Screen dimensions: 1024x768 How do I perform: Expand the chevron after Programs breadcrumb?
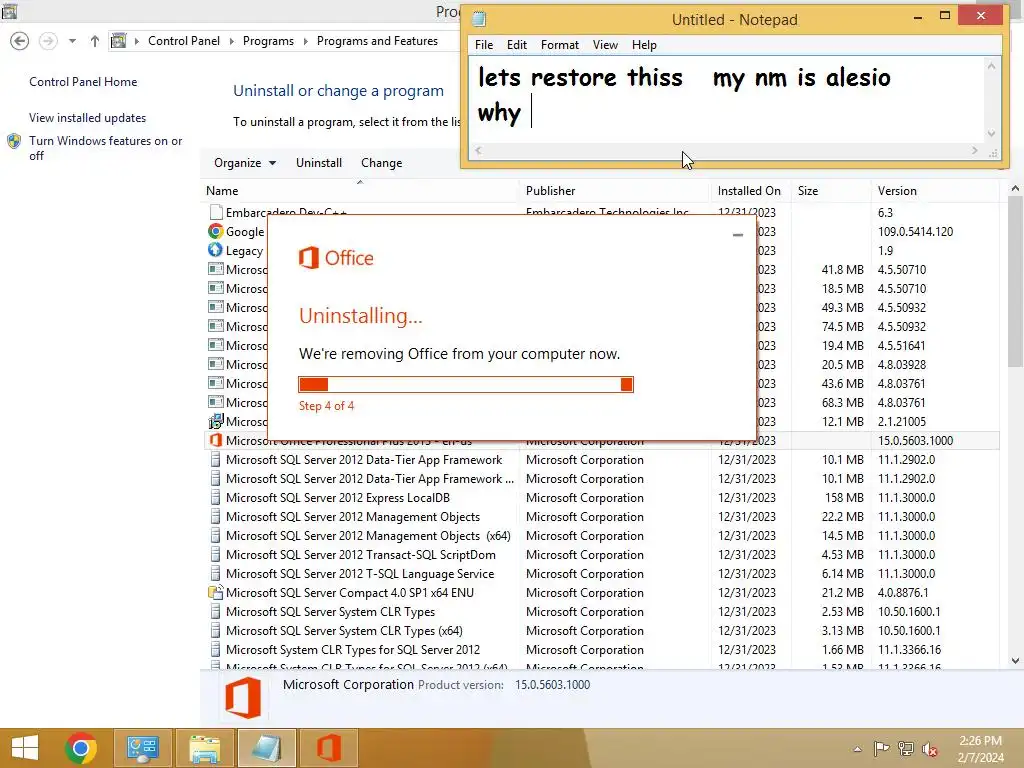click(305, 41)
